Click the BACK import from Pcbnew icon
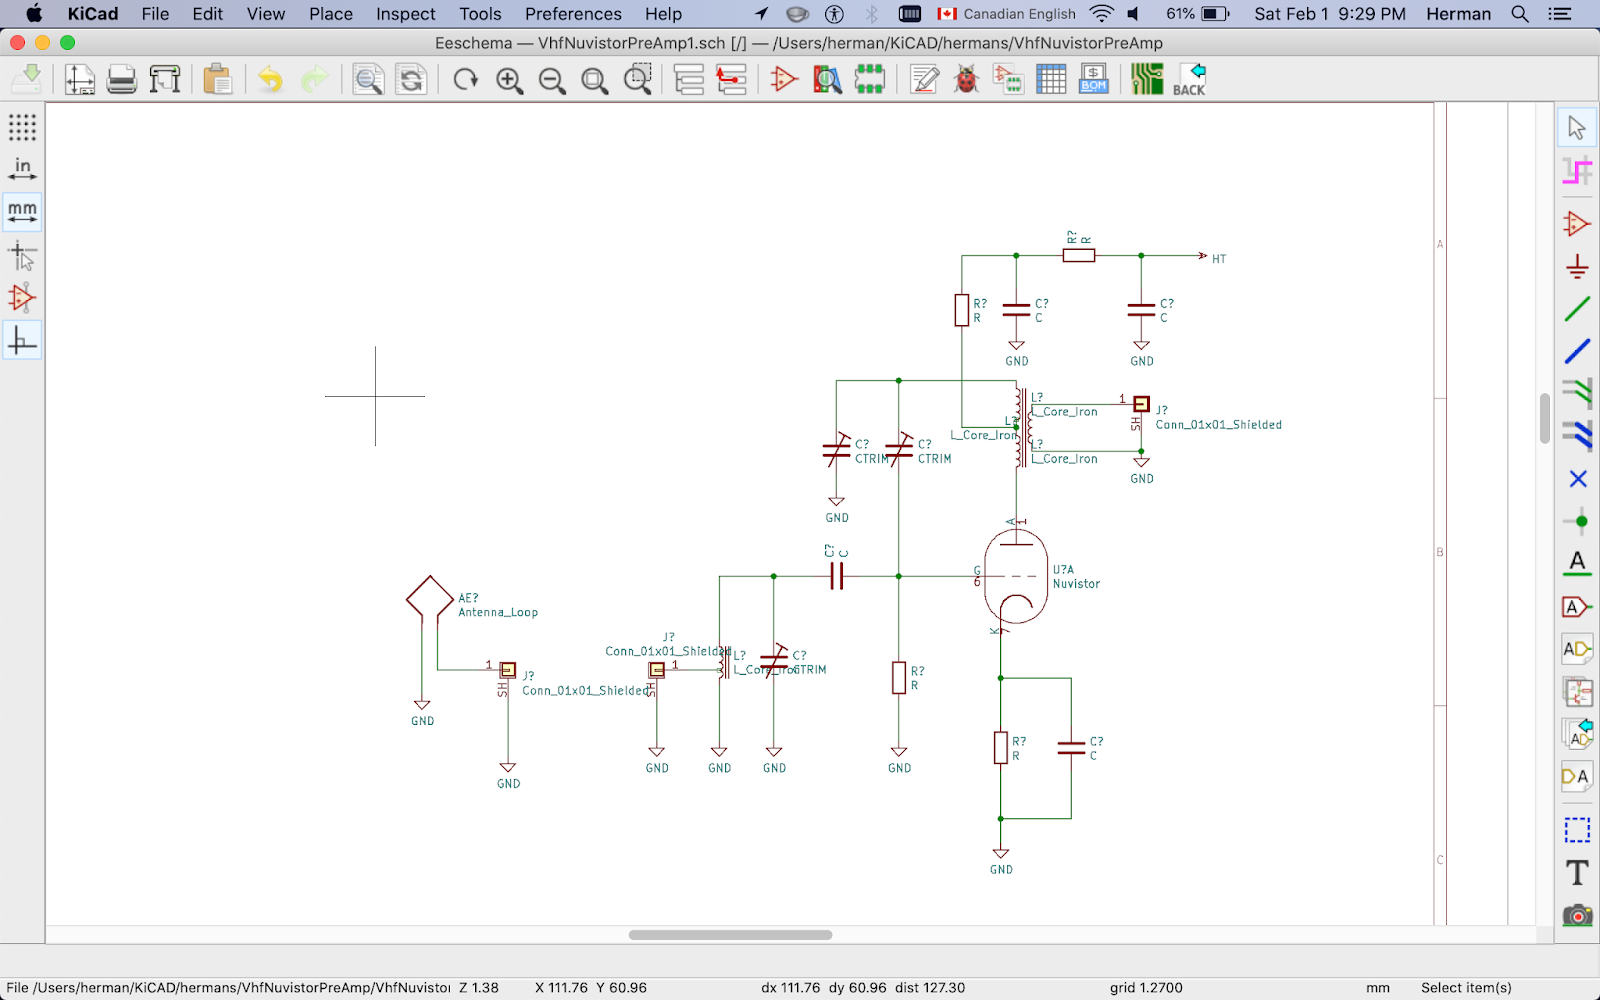 [1190, 79]
